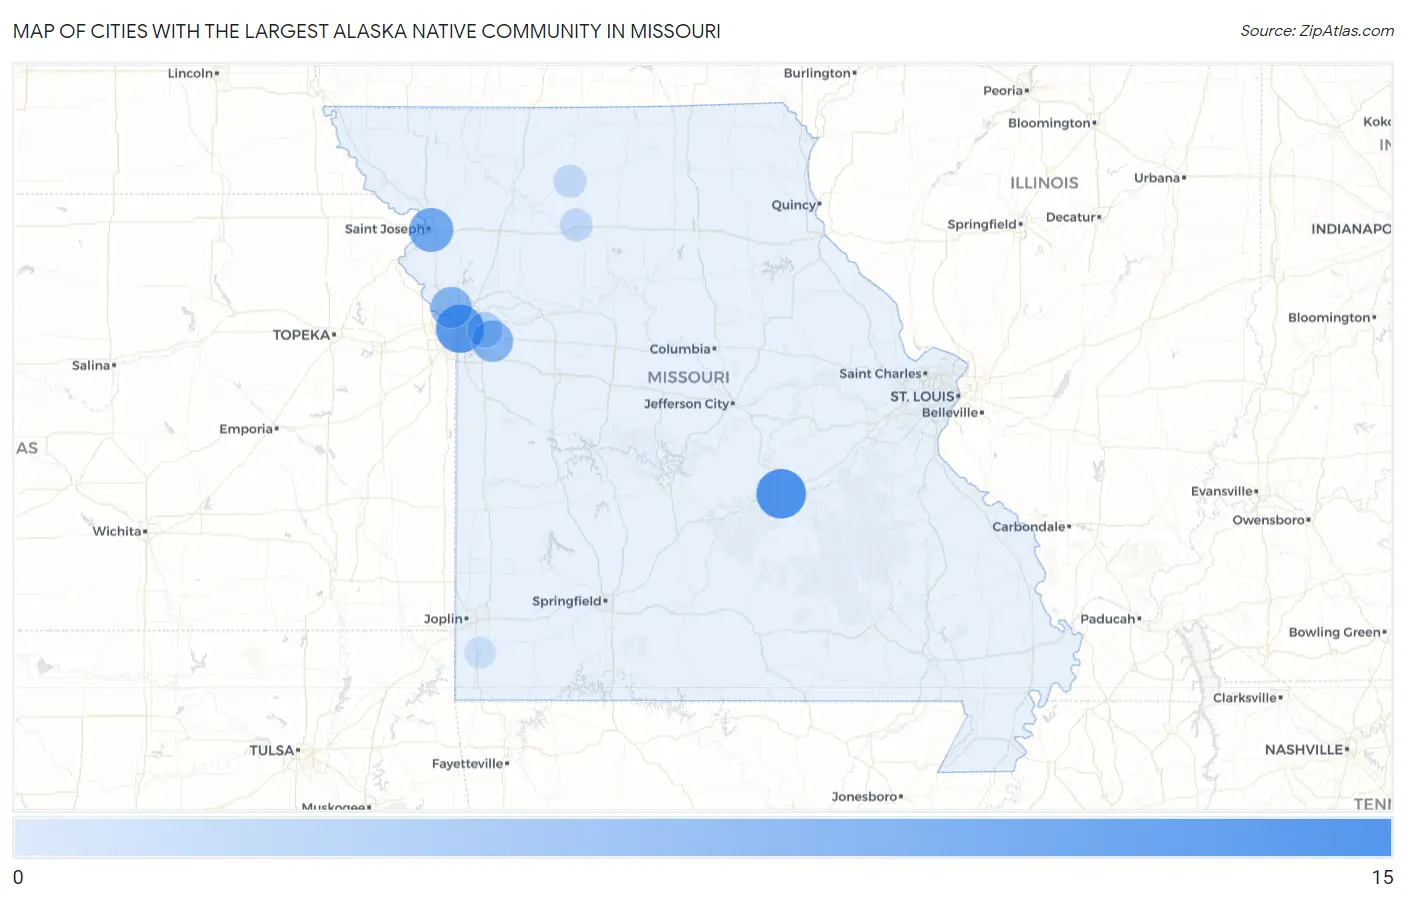Click the MISSOURI state label

tap(688, 377)
